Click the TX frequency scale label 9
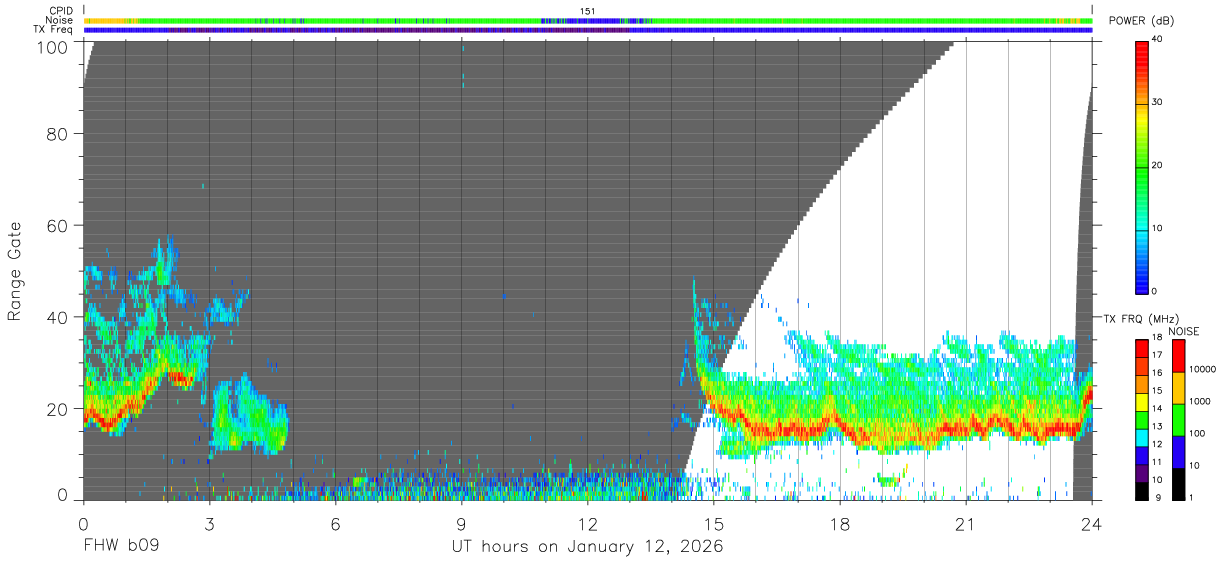 coord(1156,498)
